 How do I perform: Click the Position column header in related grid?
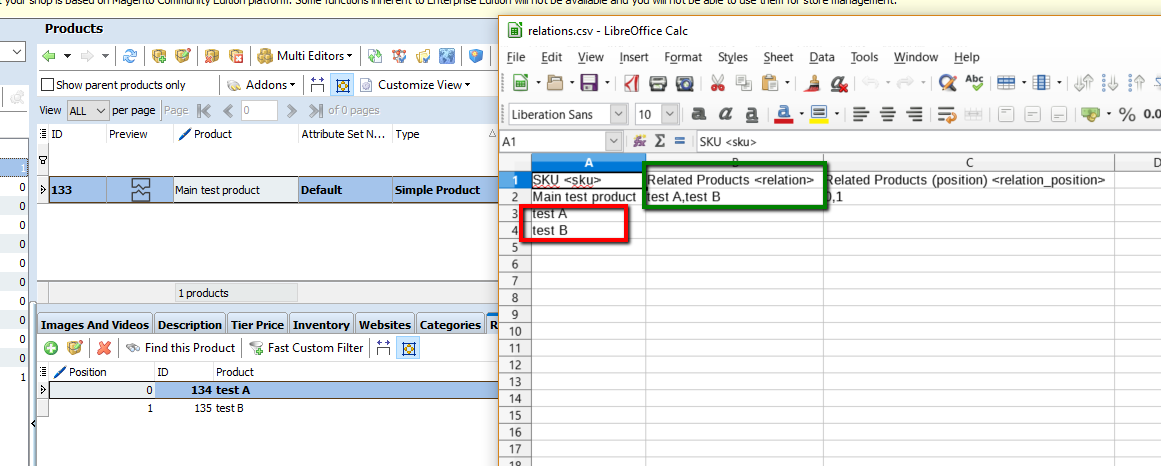tap(103, 372)
